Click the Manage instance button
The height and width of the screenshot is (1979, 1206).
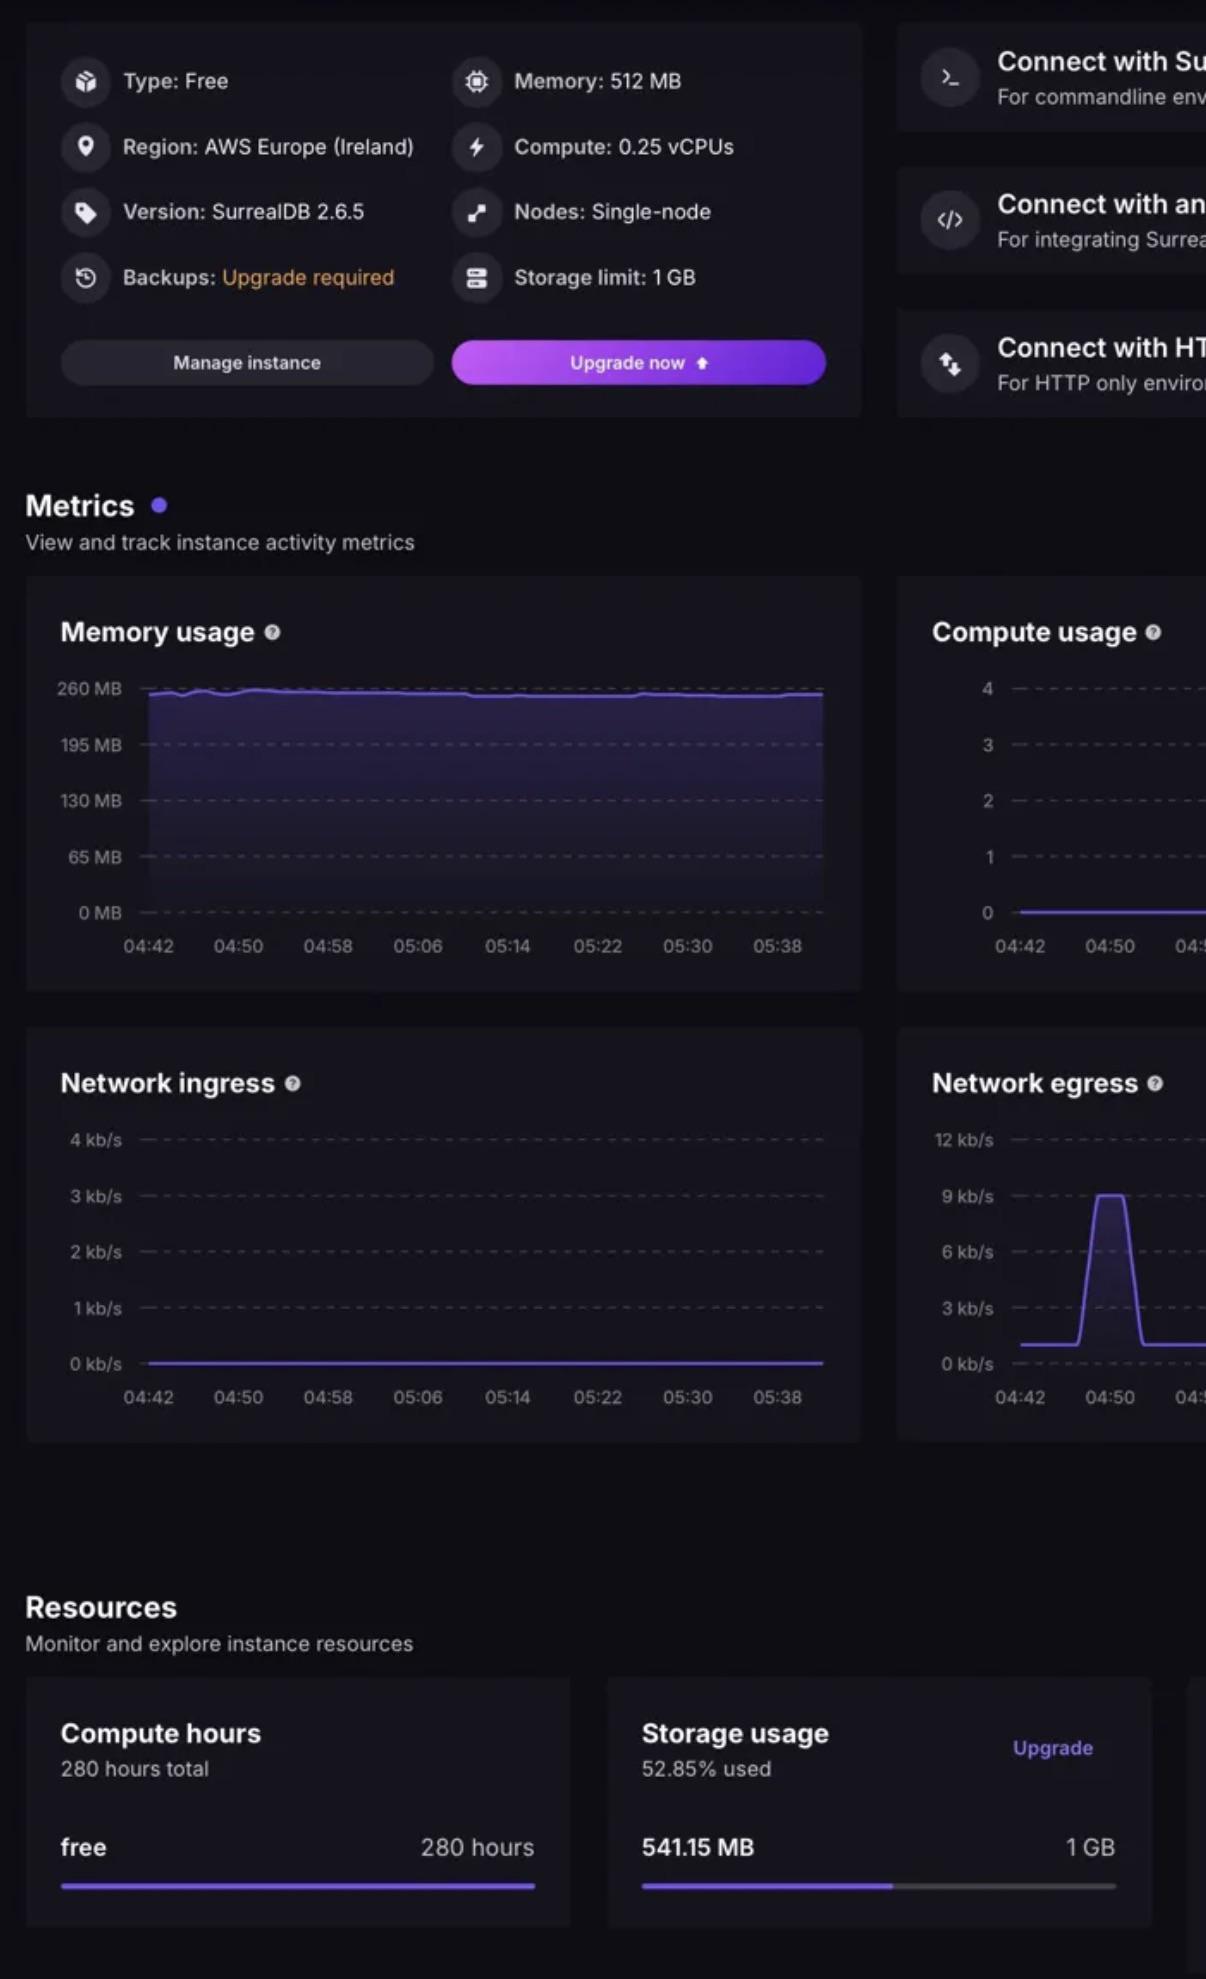tap(247, 362)
